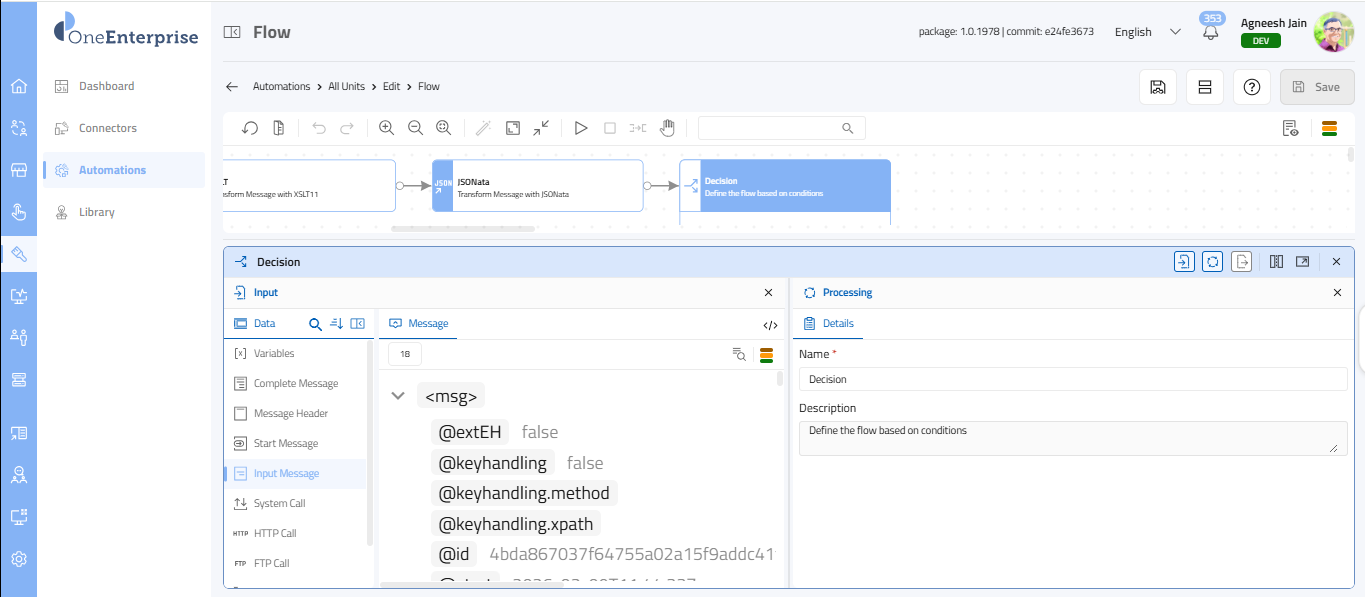Collapse the <msg> node chevron
The height and width of the screenshot is (597, 1365).
pos(398,396)
